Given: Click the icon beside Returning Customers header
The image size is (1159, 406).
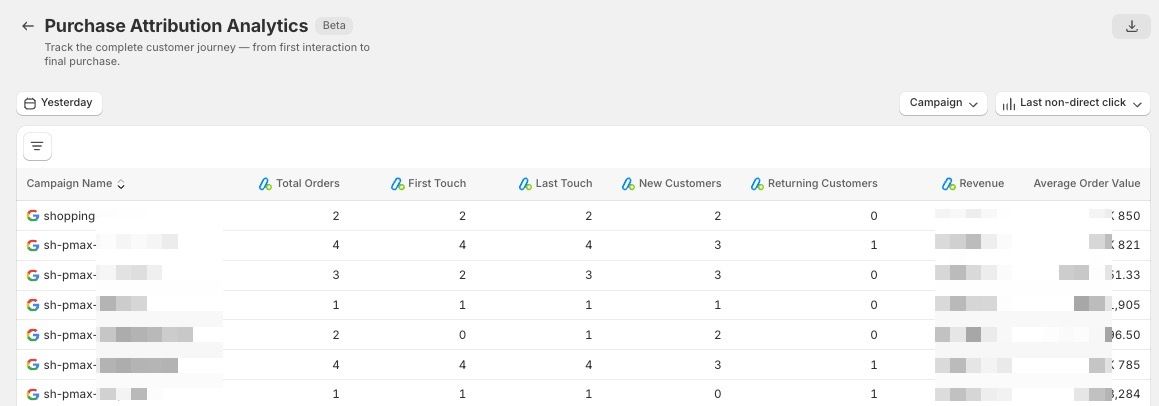Looking at the screenshot, I should pos(757,183).
